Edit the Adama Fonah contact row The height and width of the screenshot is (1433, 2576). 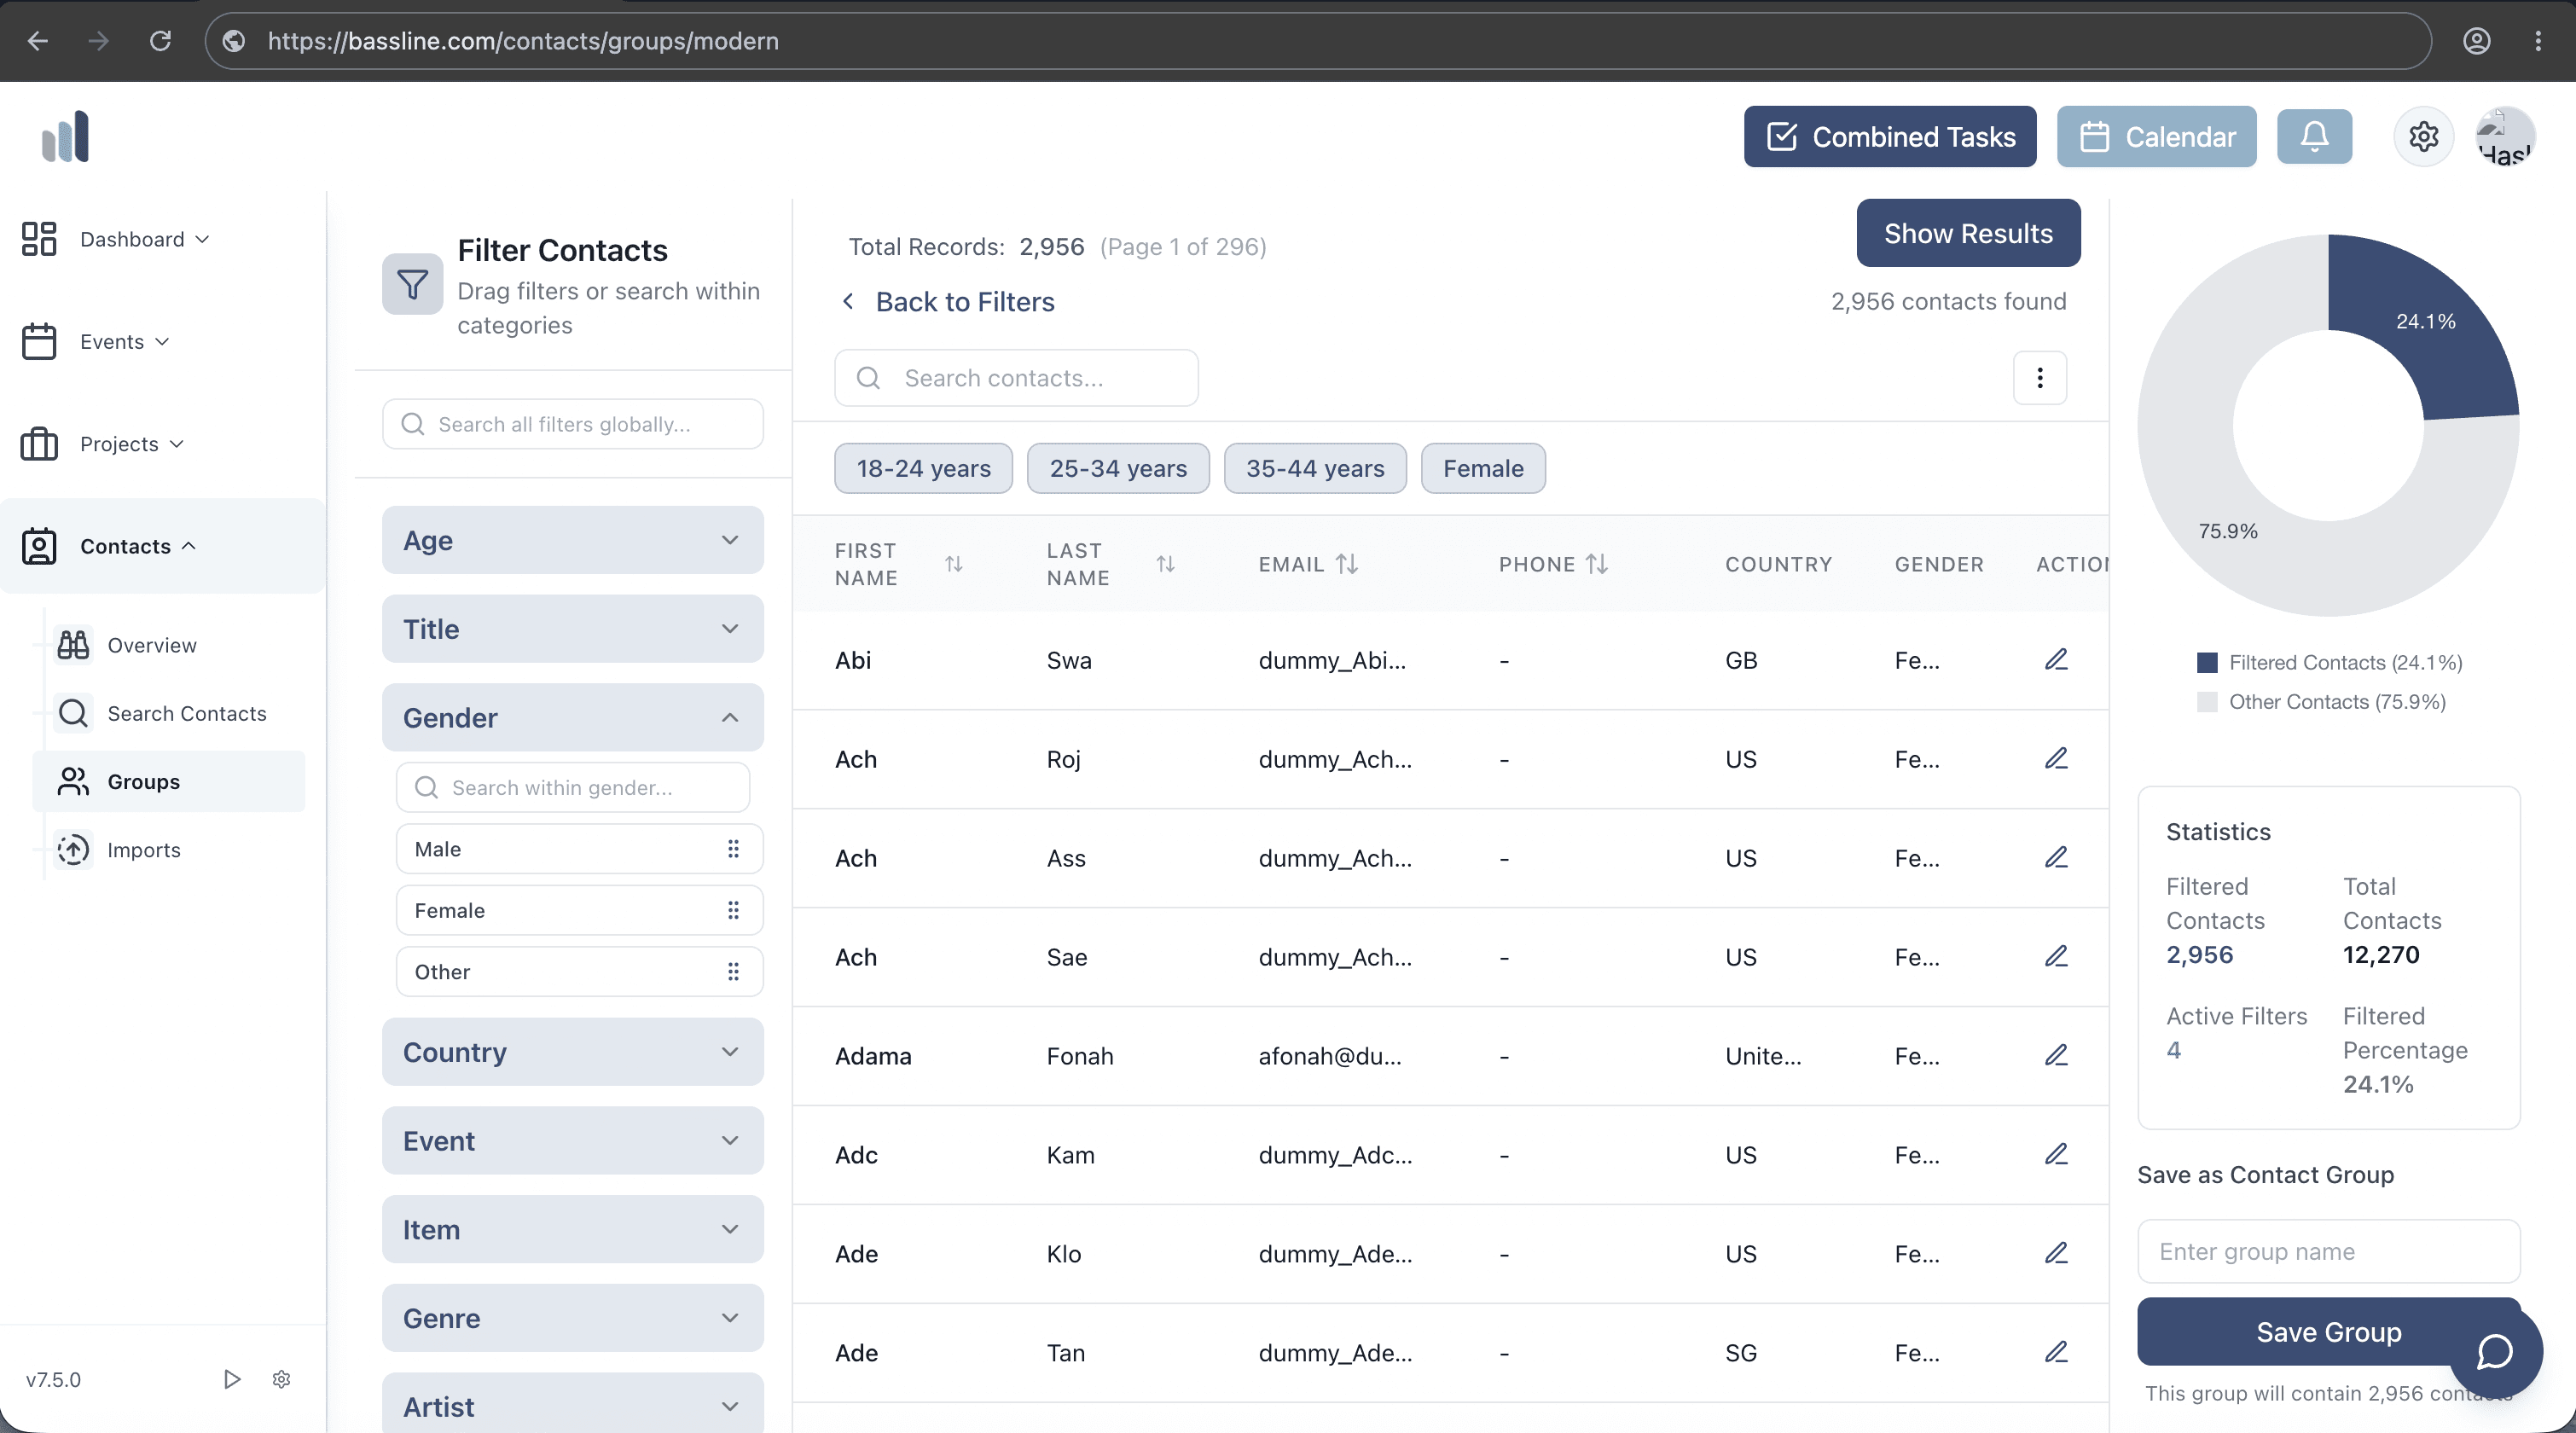(2056, 1055)
